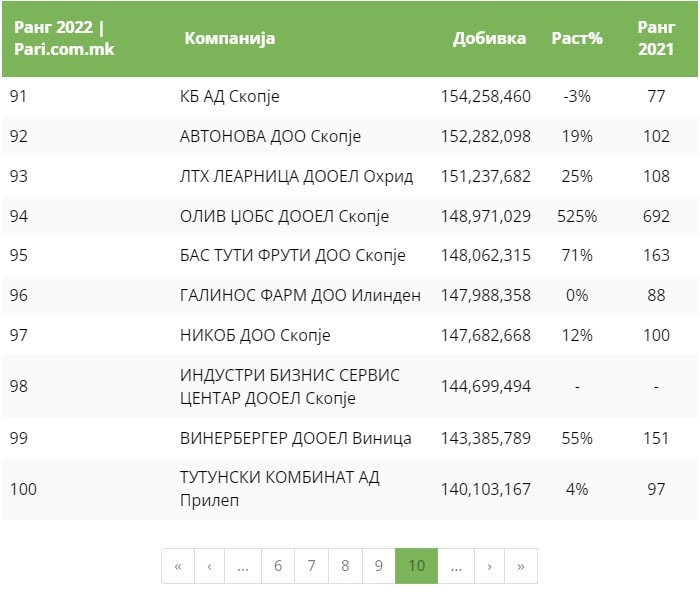Go to previous page with single-left arrow
The height and width of the screenshot is (600, 700).
pyautogui.click(x=209, y=566)
